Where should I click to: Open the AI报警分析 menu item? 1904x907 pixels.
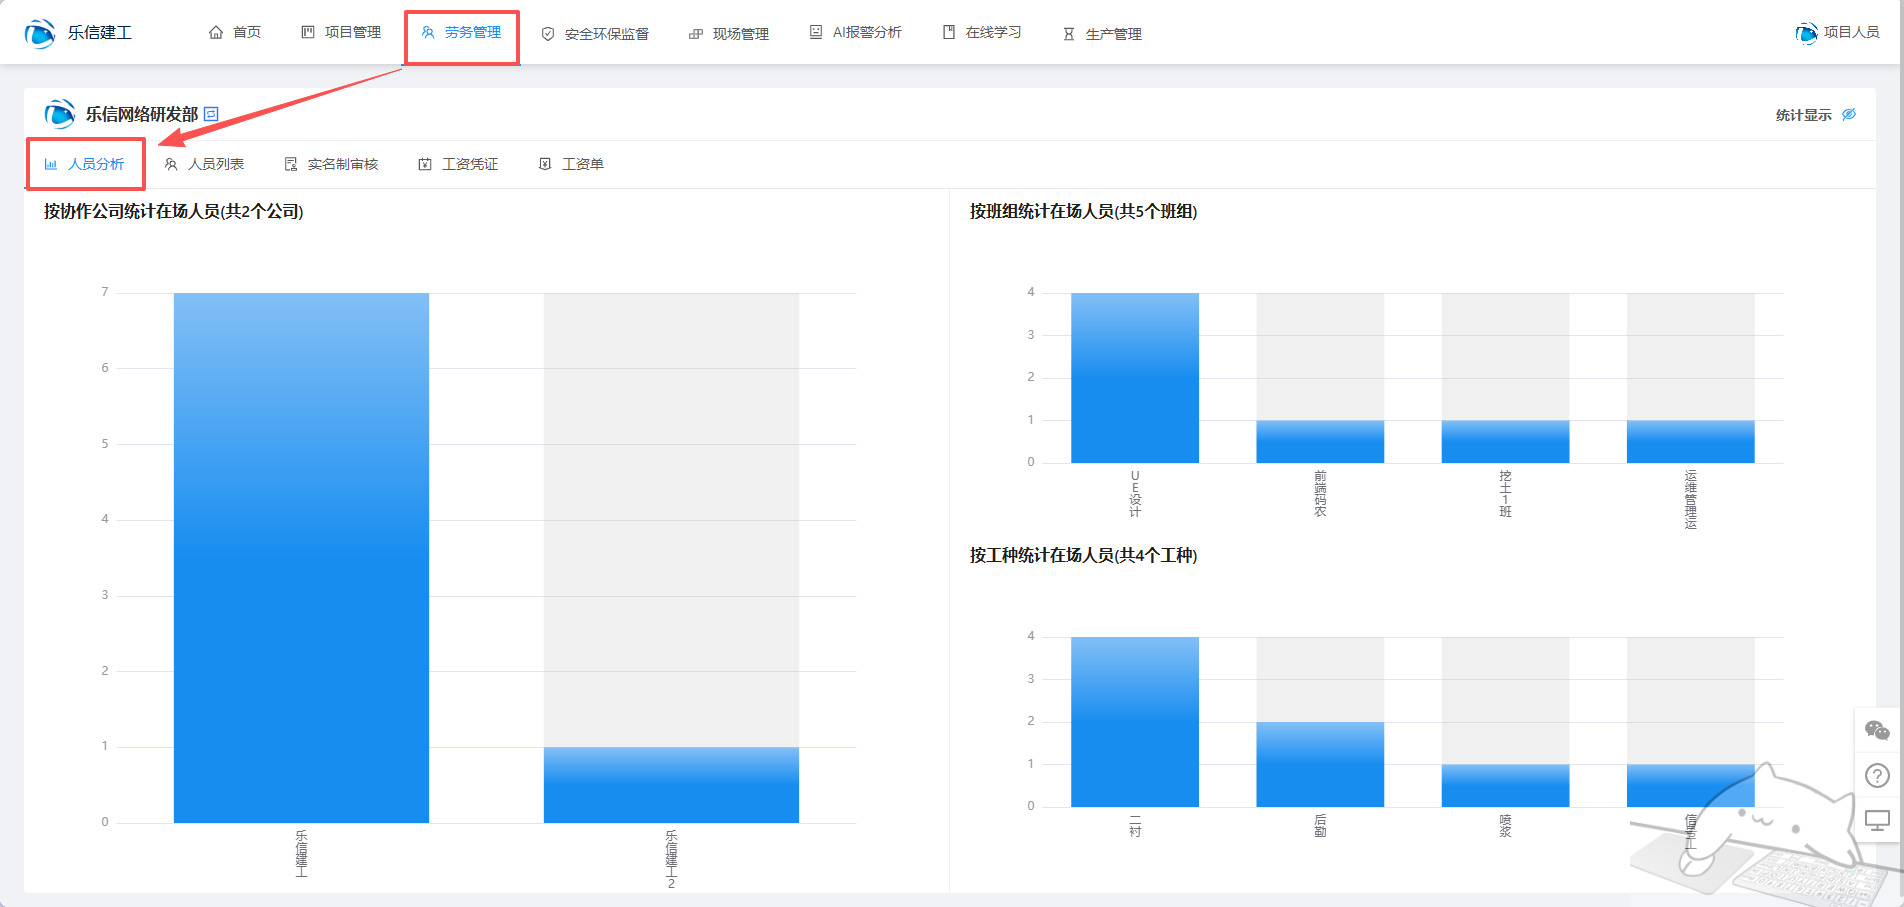tap(856, 33)
